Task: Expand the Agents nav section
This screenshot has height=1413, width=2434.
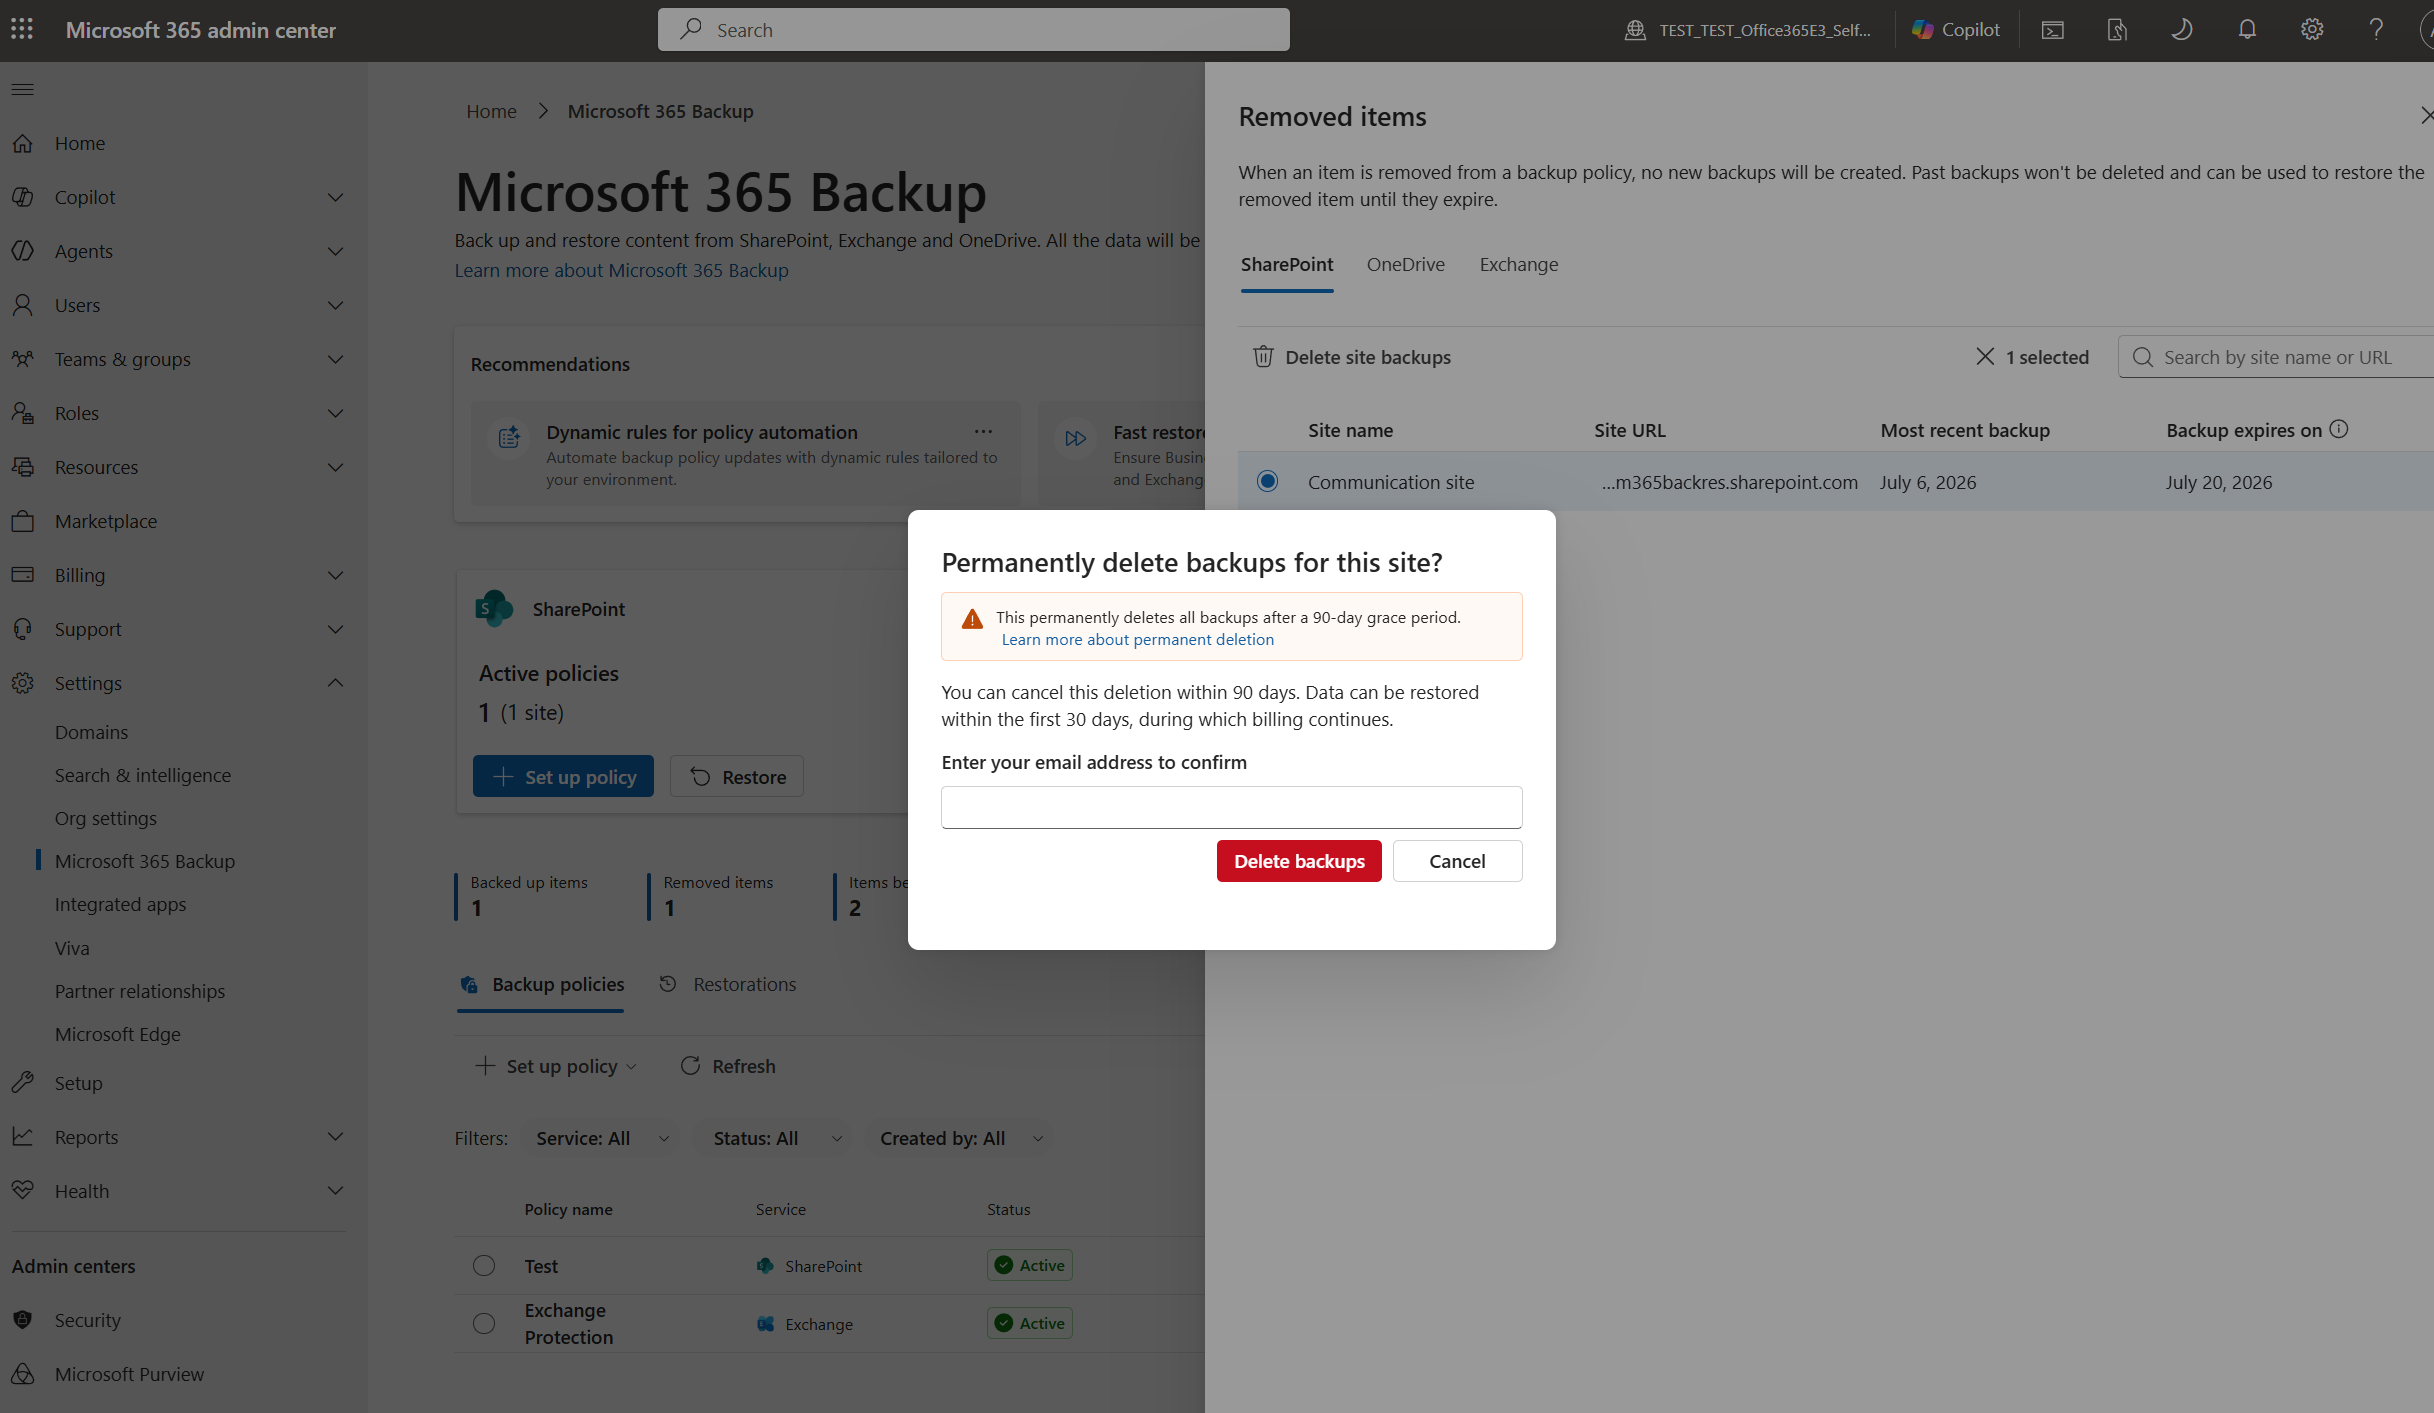Action: [336, 252]
